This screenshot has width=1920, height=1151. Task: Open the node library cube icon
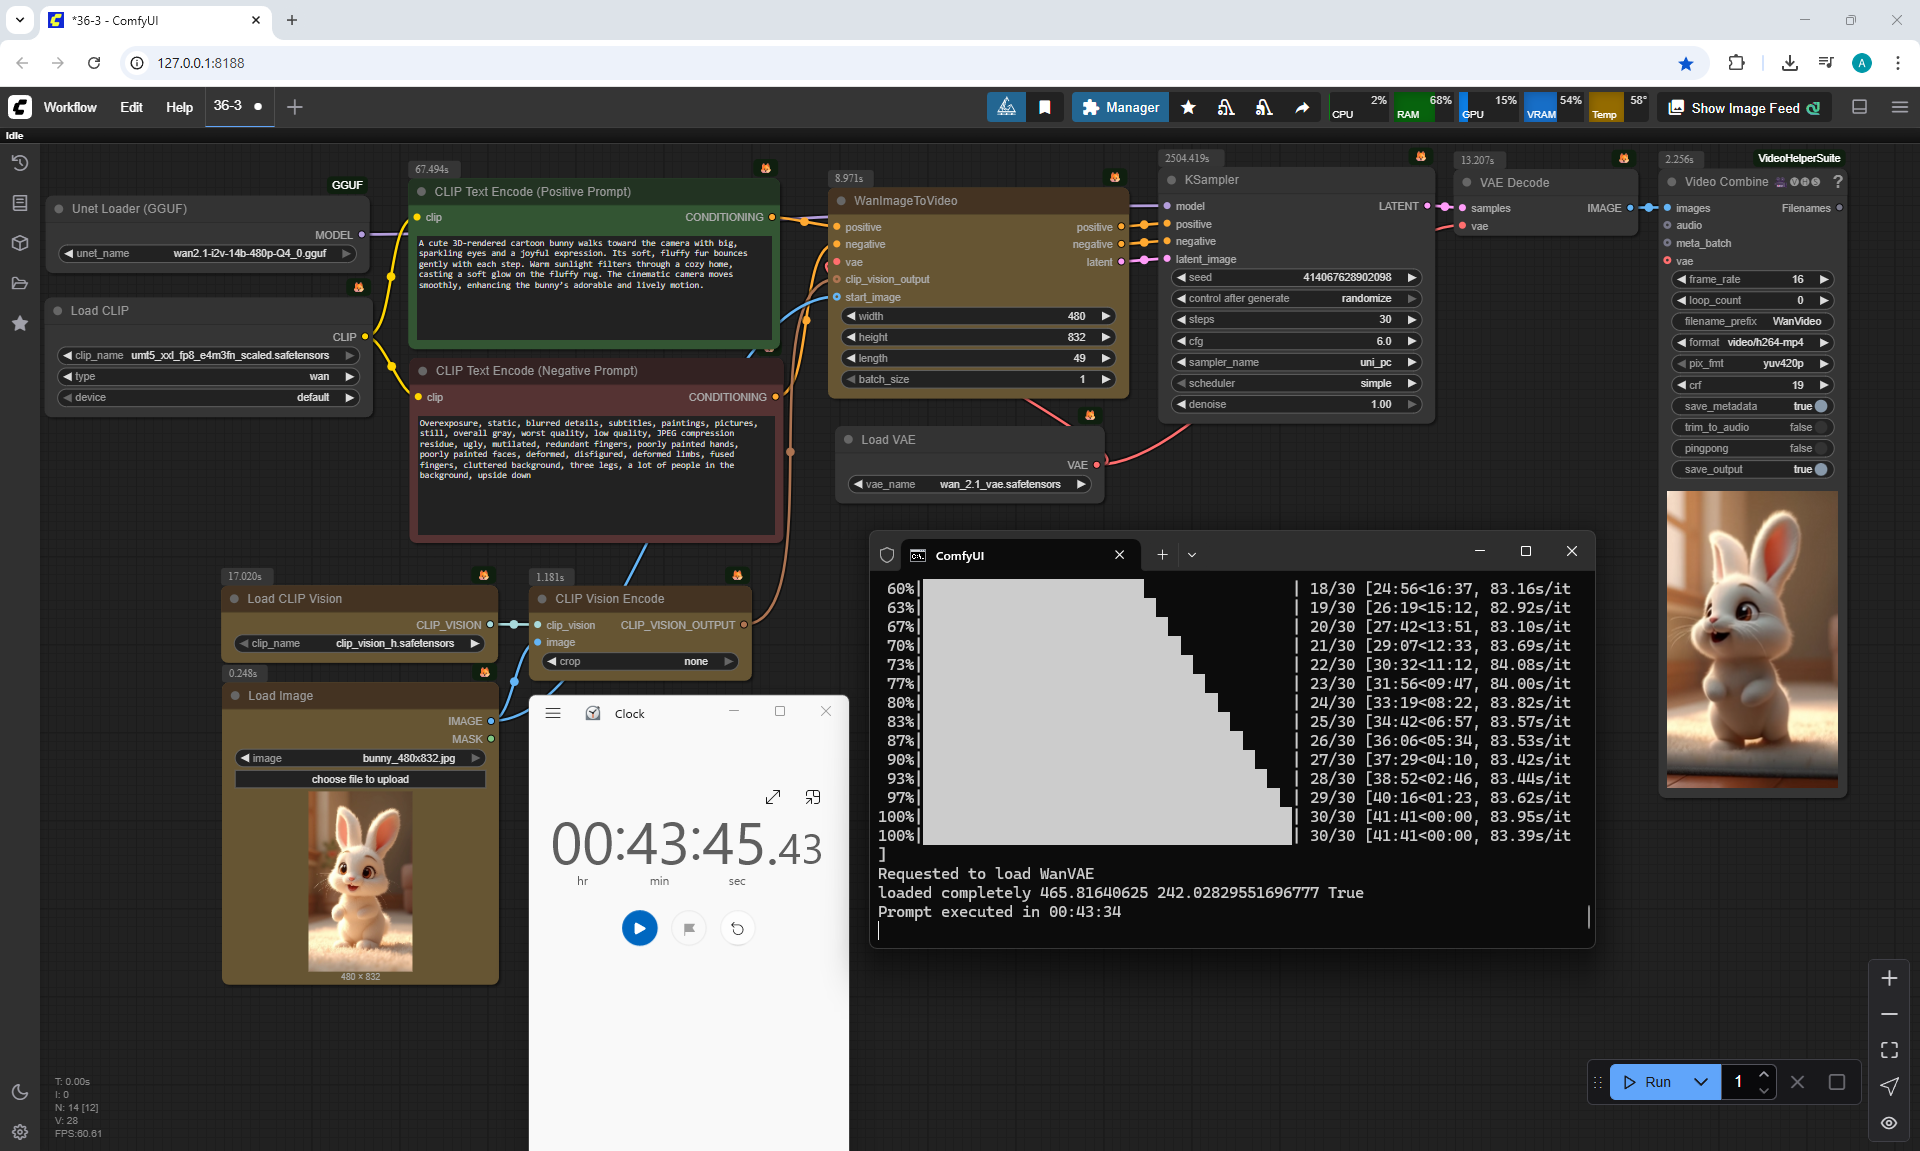pyautogui.click(x=20, y=243)
